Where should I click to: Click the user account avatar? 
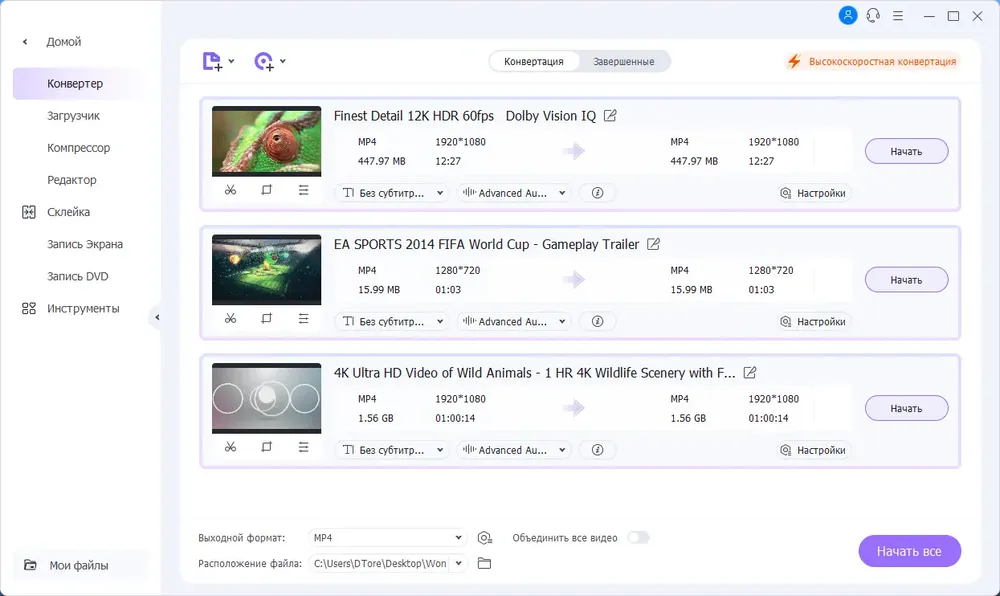click(x=848, y=15)
